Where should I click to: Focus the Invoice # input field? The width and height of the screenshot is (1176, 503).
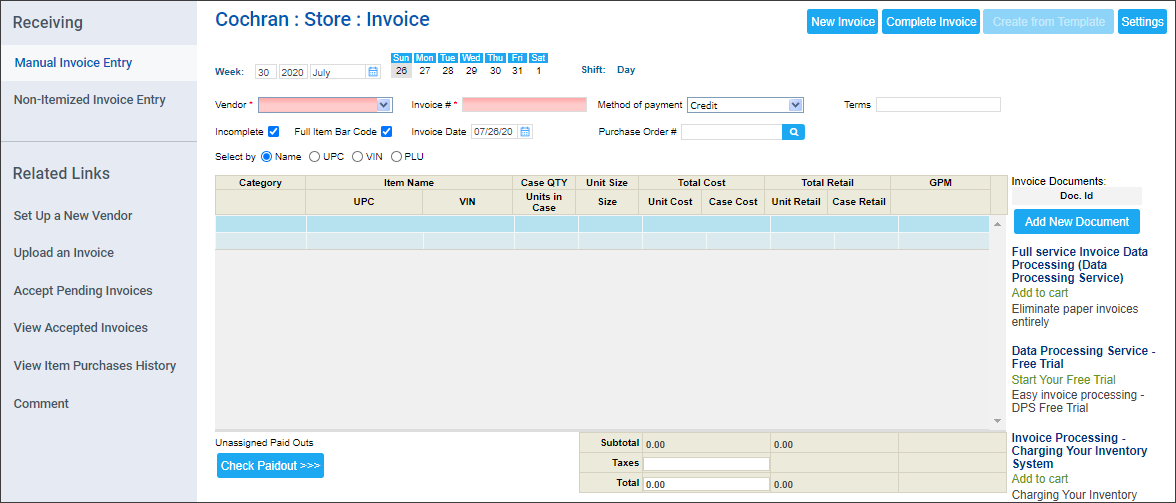pos(524,105)
